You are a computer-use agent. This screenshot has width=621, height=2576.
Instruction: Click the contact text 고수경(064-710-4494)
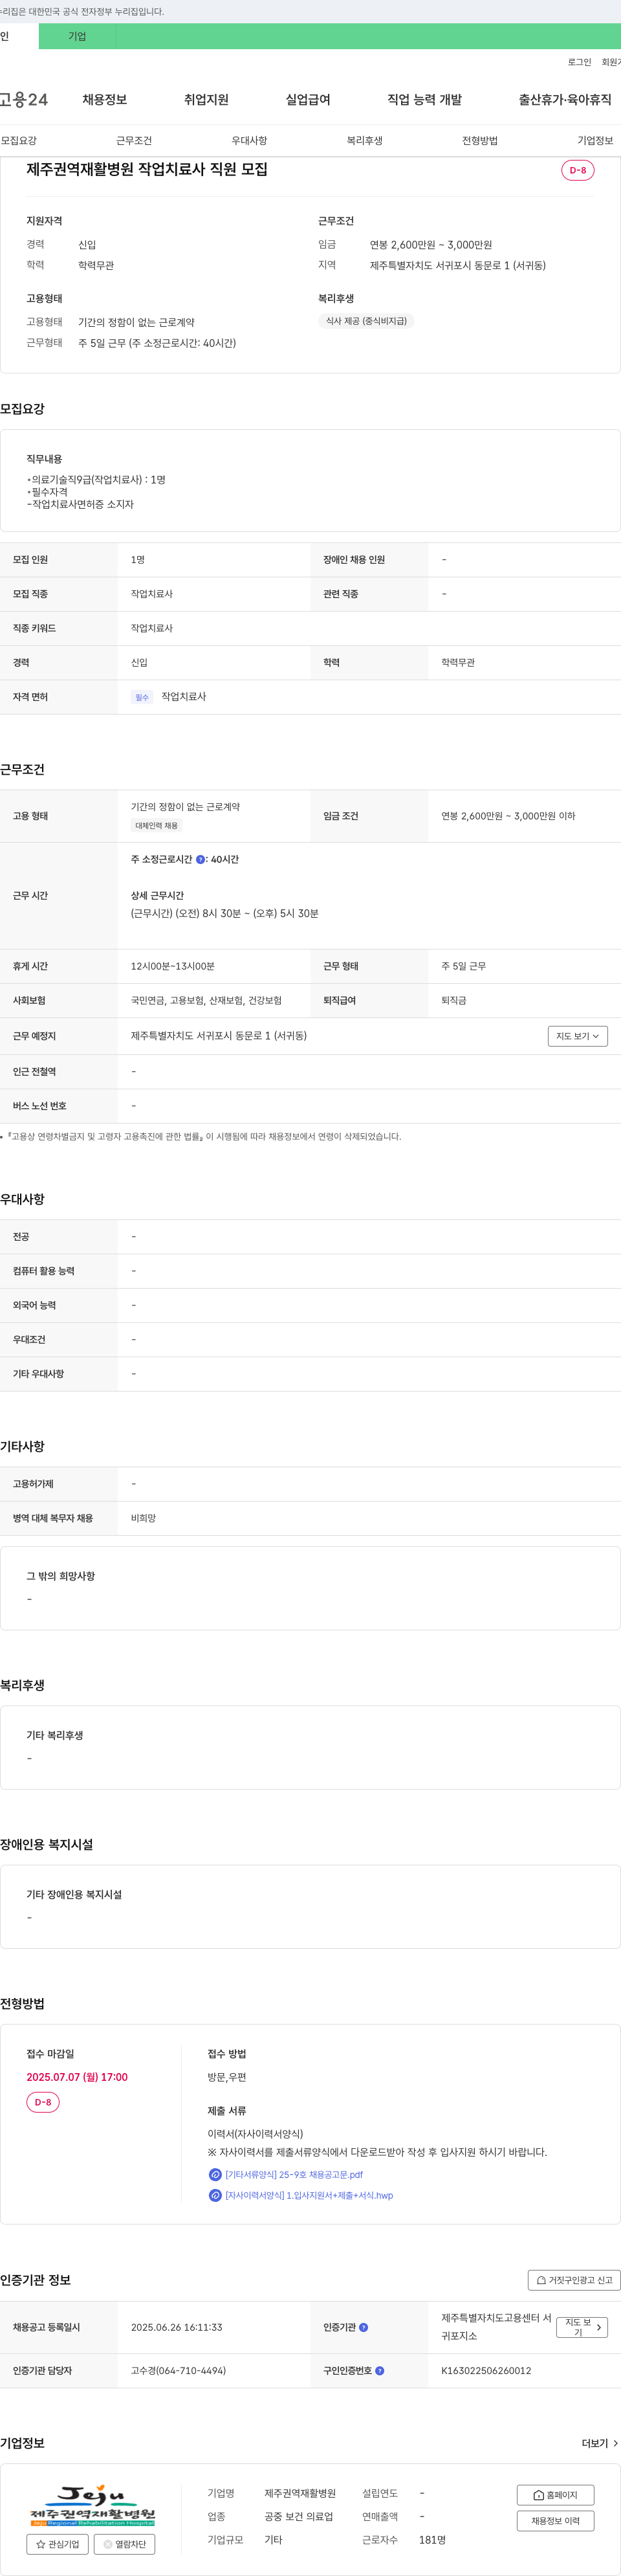(178, 2370)
